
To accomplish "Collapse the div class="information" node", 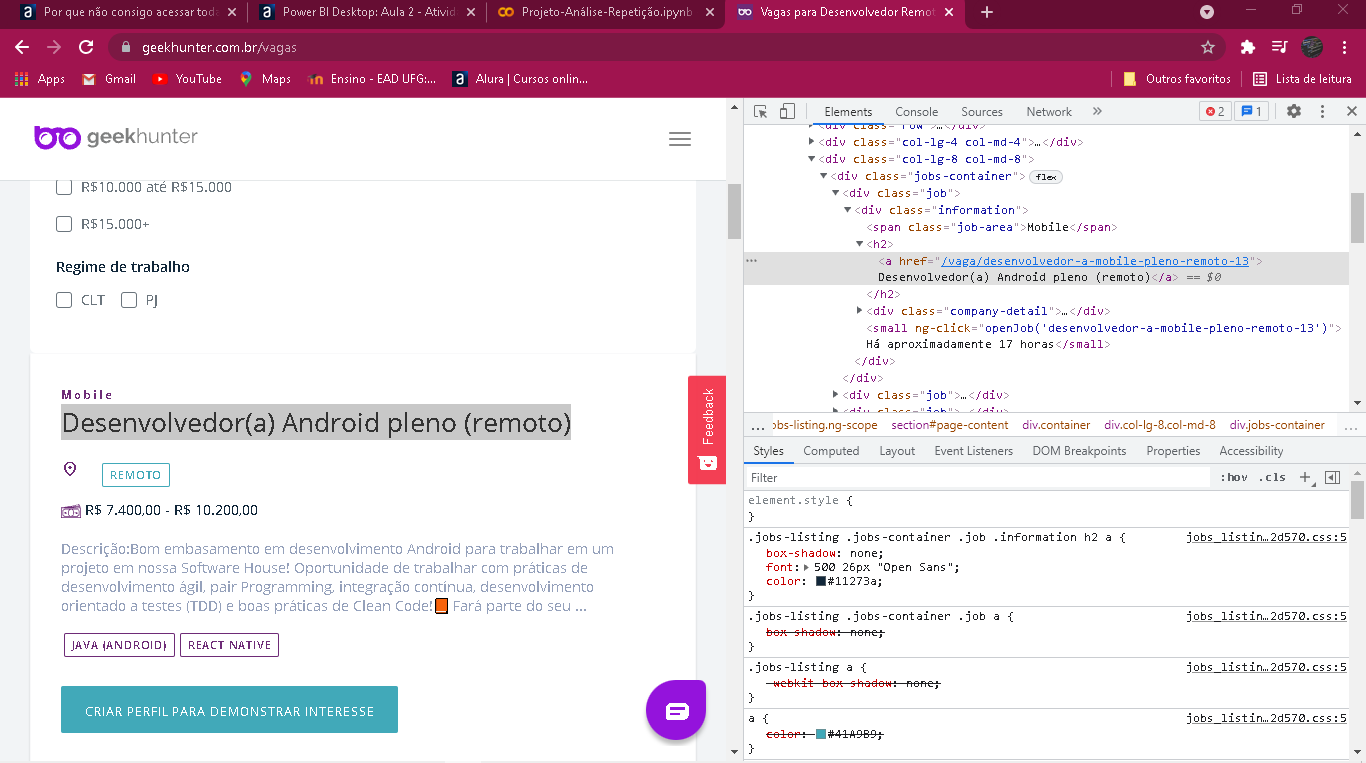I will (x=848, y=210).
